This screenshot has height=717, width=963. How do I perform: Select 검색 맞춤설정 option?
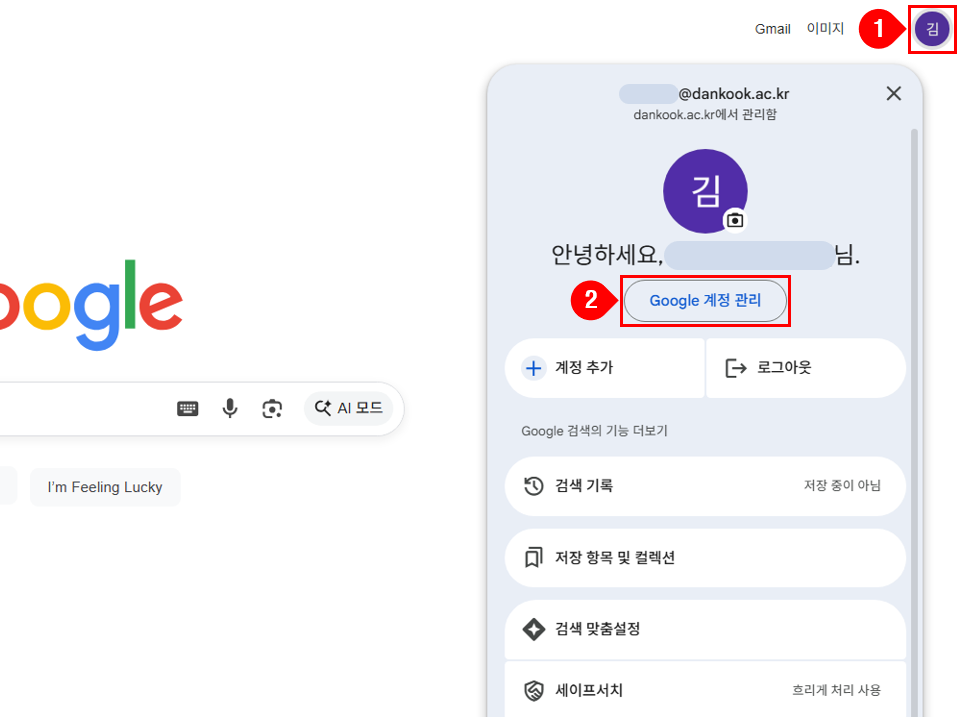pos(704,629)
